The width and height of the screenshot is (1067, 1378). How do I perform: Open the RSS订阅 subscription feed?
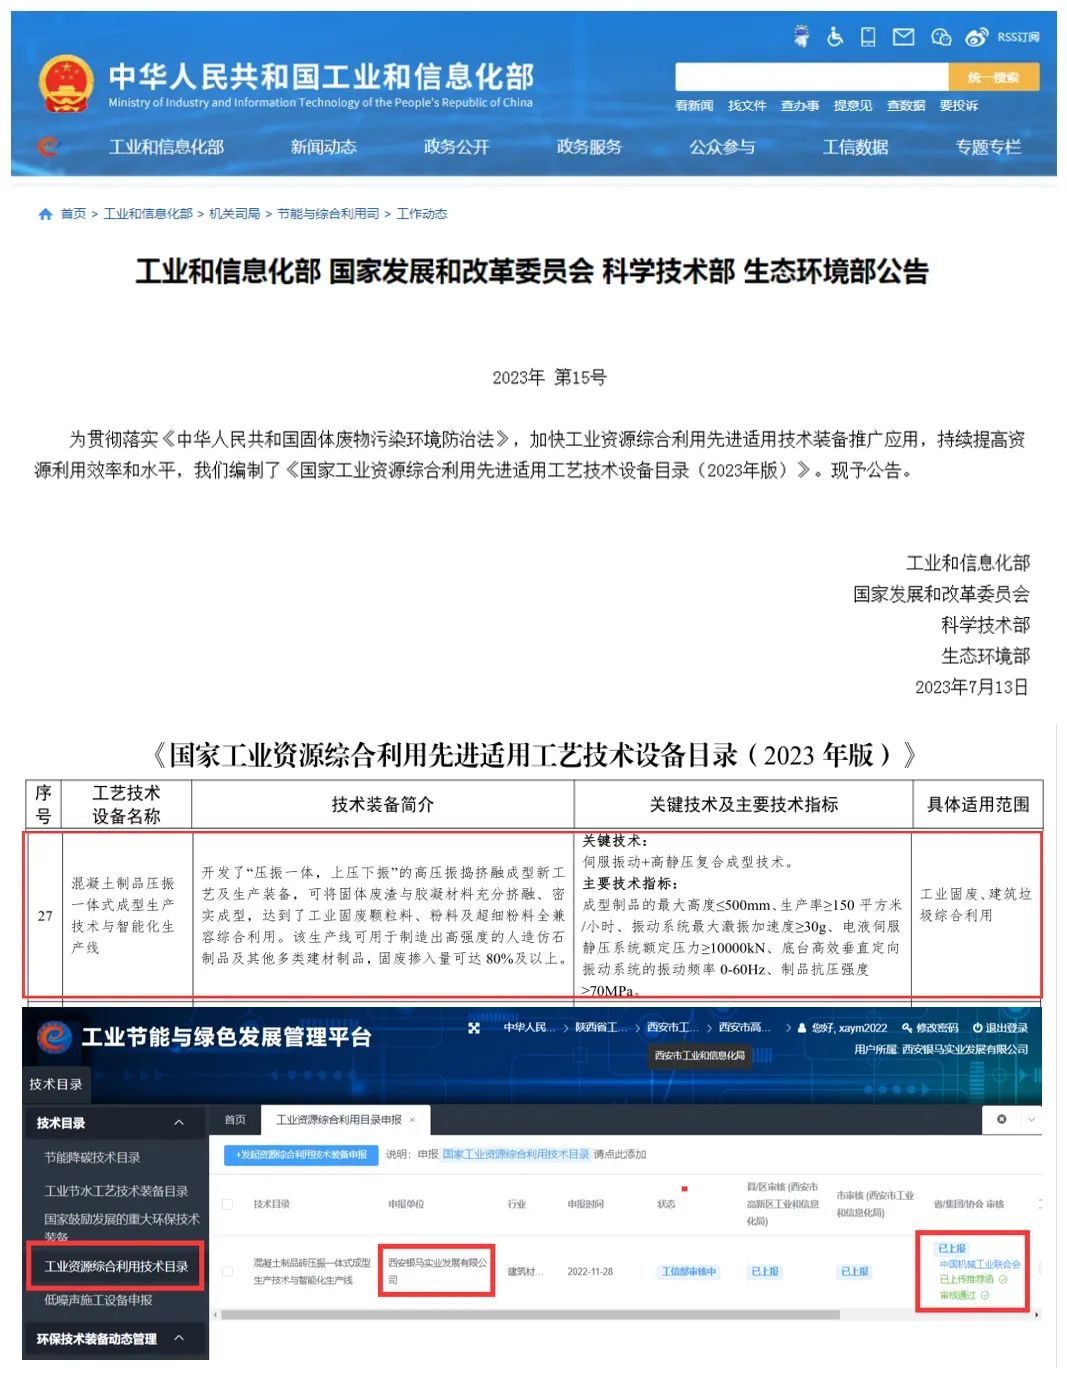tap(1020, 37)
